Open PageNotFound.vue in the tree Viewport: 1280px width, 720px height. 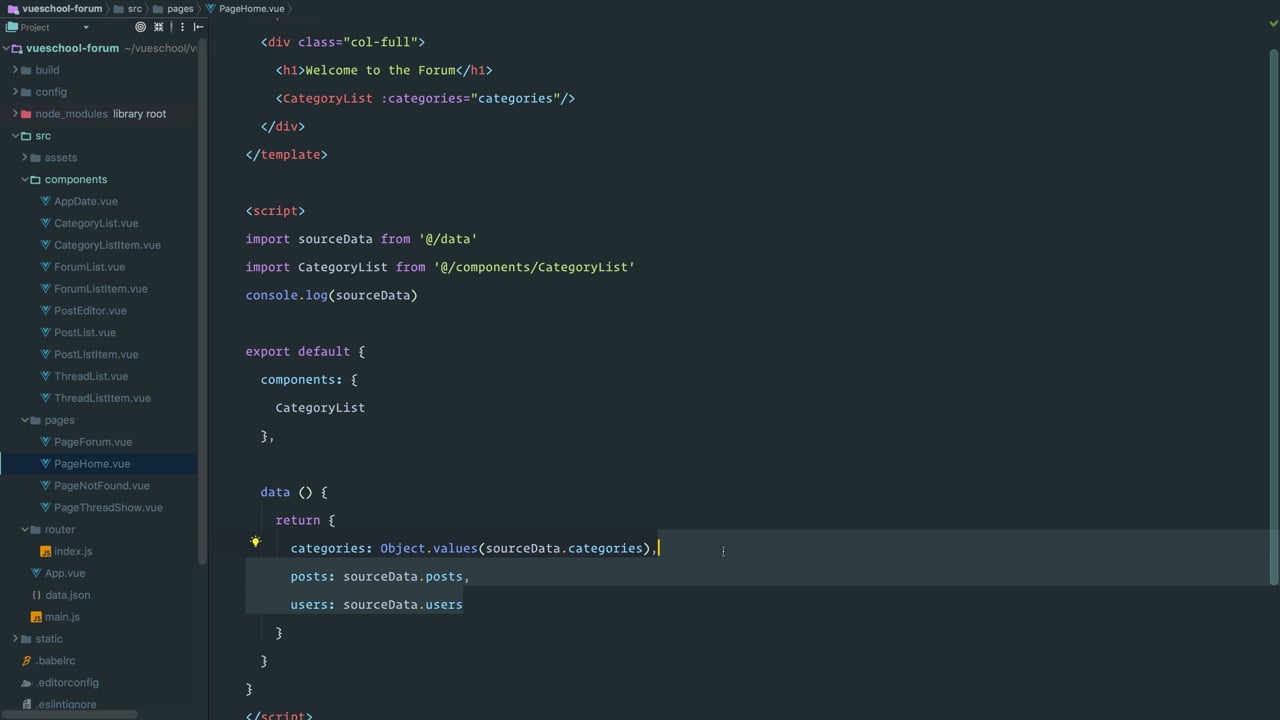click(x=102, y=486)
